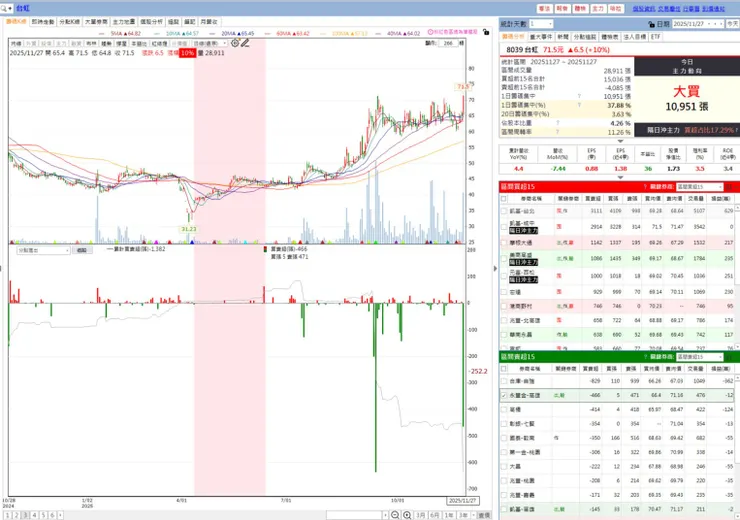Check the box for 摩根大通 row
The width and height of the screenshot is (740, 520).
pyautogui.click(x=504, y=243)
